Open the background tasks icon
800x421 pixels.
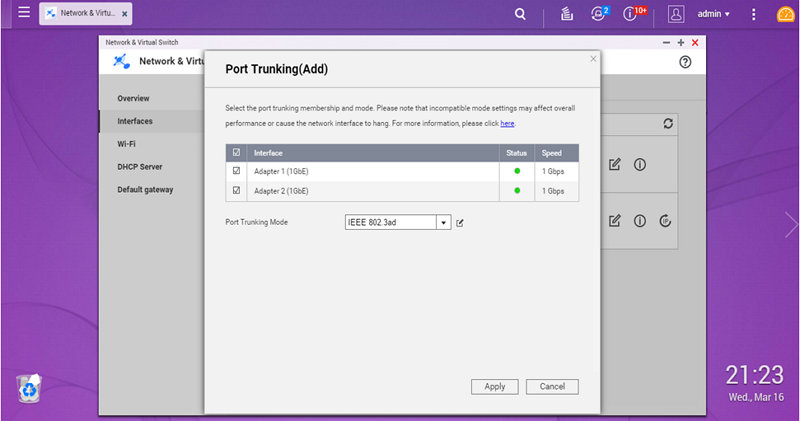pyautogui.click(x=566, y=14)
